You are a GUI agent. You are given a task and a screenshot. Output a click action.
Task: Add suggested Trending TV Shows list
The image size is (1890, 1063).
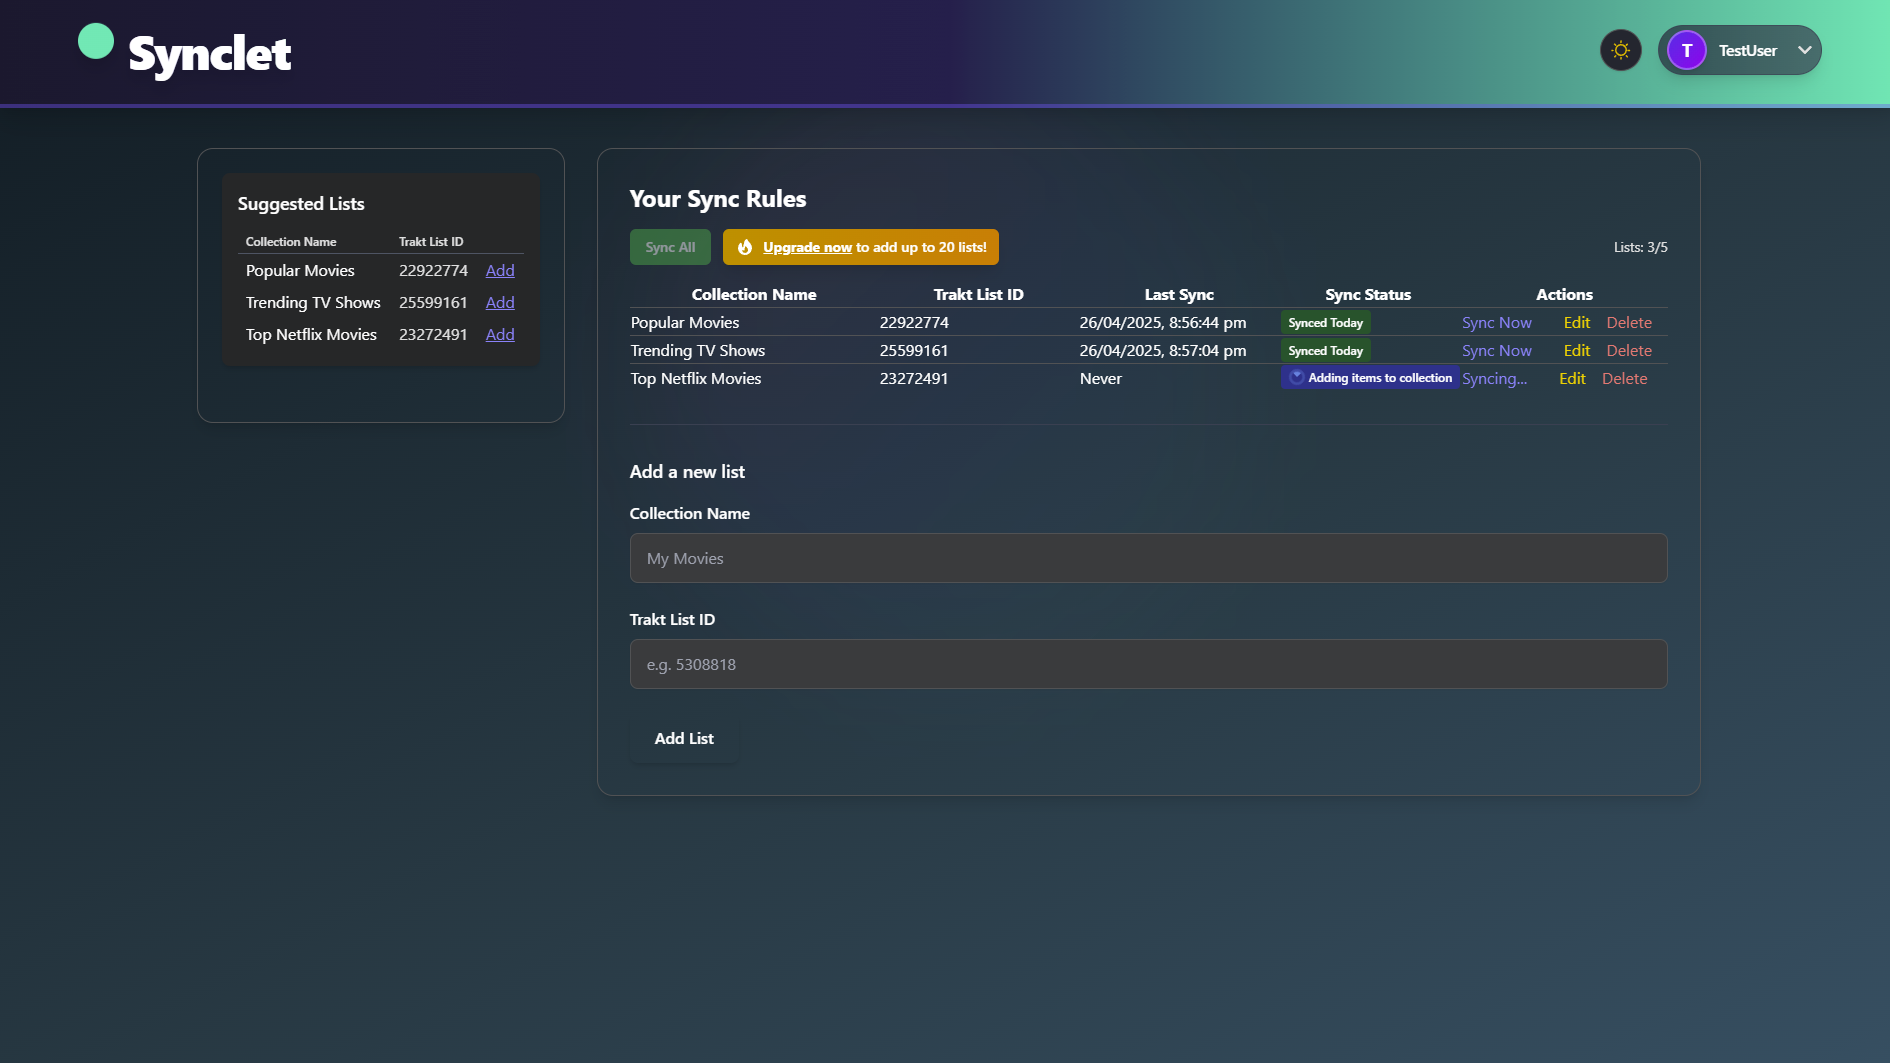[x=500, y=303]
